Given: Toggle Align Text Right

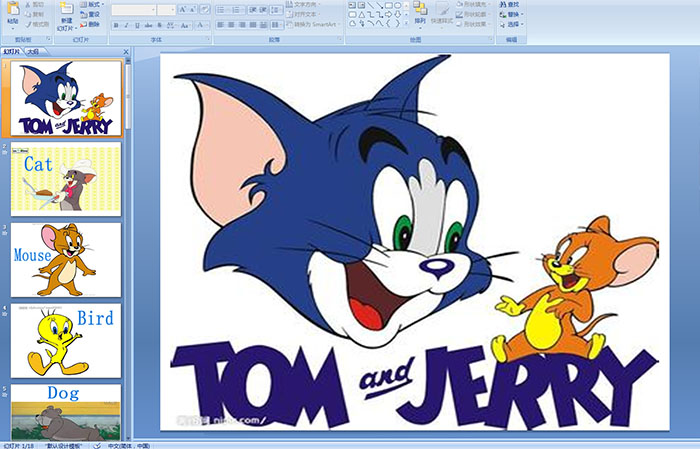Looking at the screenshot, I should click(x=242, y=25).
